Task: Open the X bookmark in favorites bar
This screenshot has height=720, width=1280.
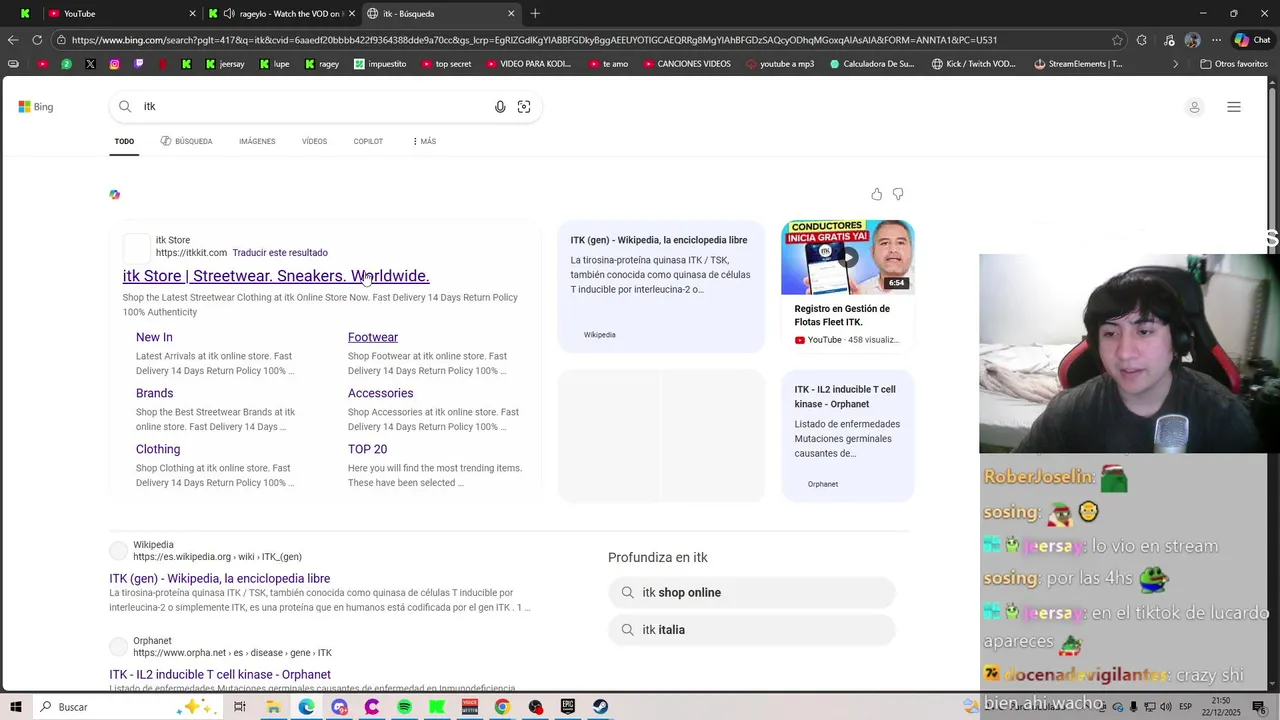Action: (x=90, y=64)
